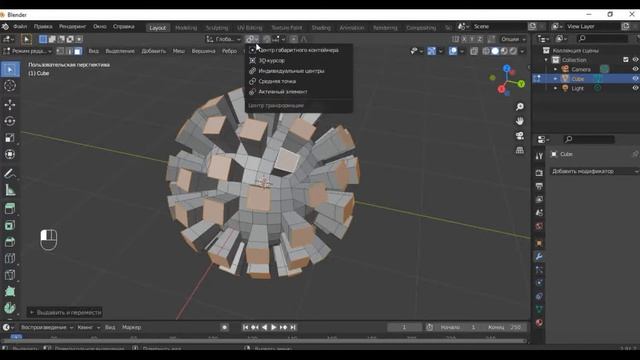Toggle X-ray display button
The width and height of the screenshot is (640, 360).
(x=474, y=51)
